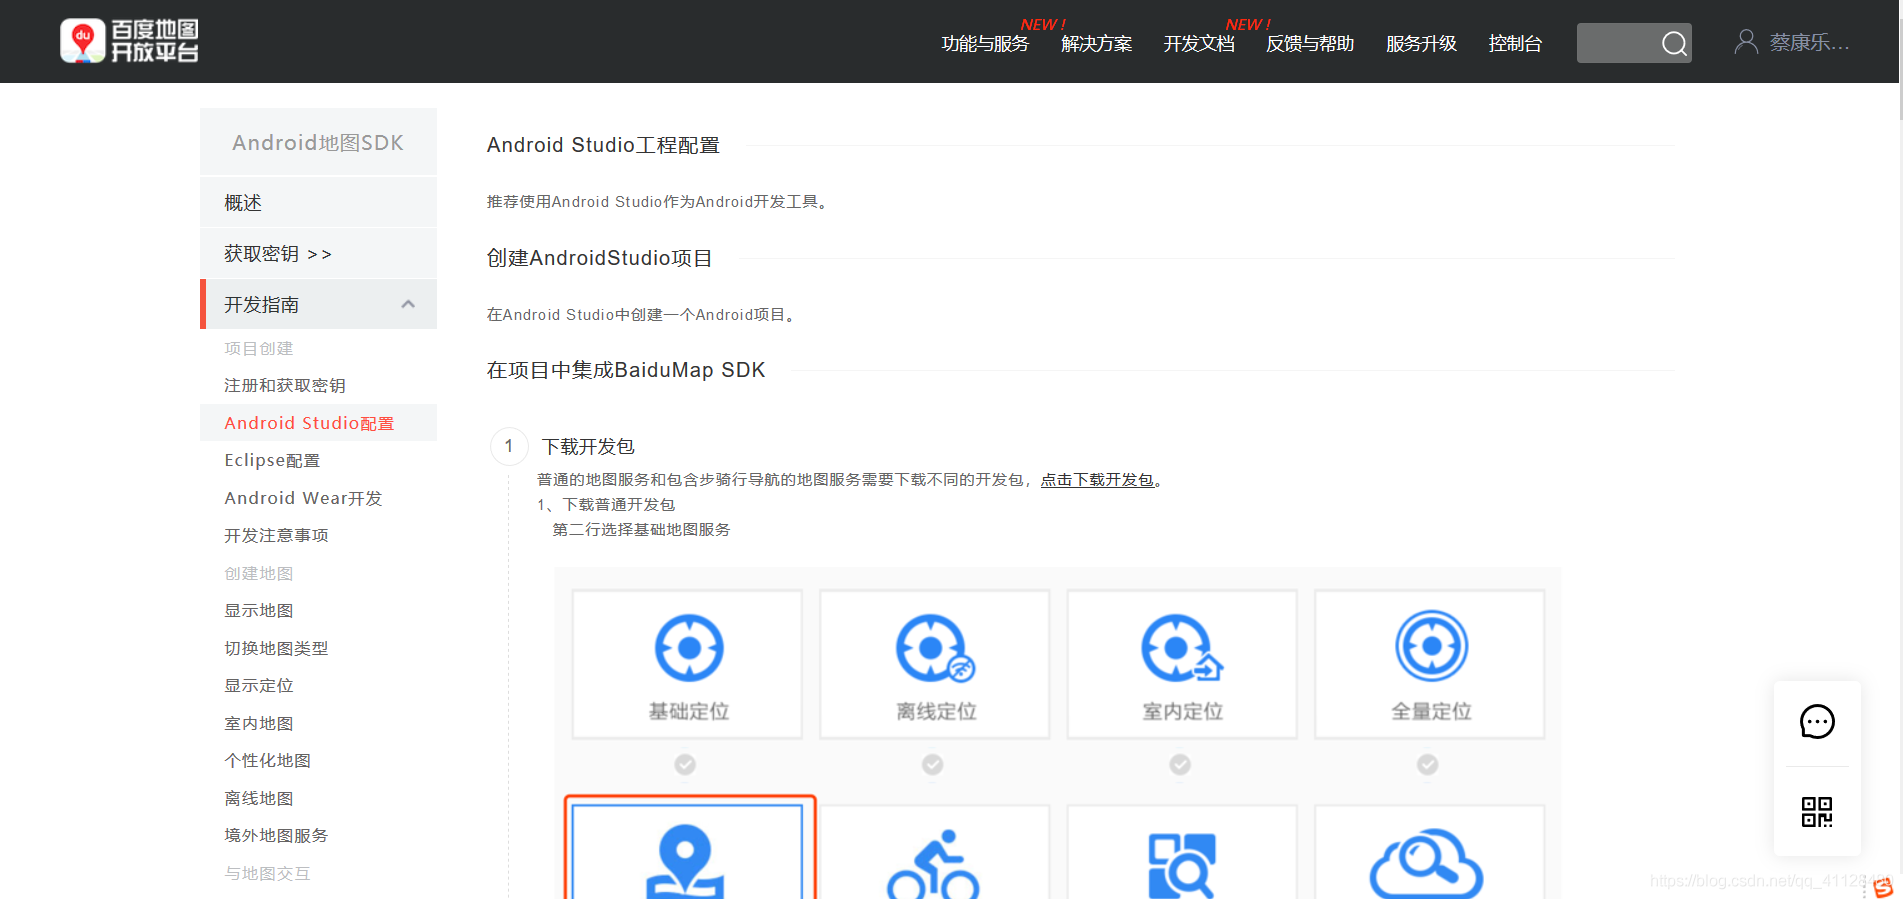Click the Sogou input method tray icon
The height and width of the screenshot is (899, 1903).
[x=1883, y=887]
